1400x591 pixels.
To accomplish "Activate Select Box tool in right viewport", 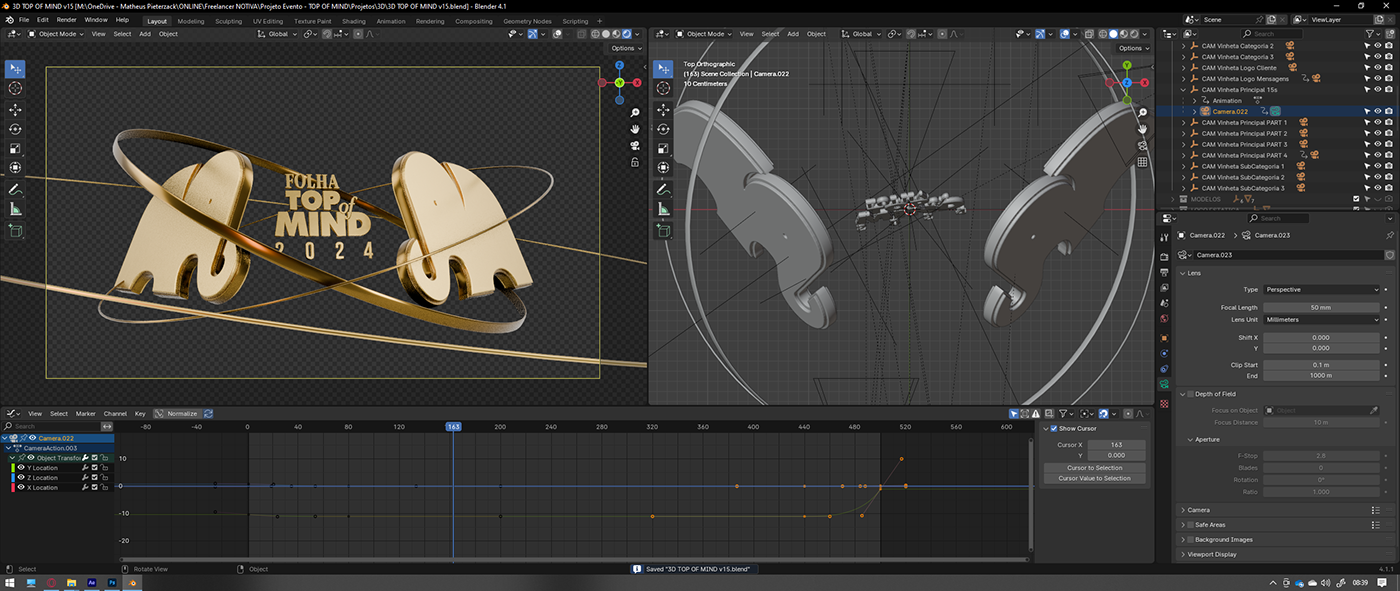I will [662, 69].
